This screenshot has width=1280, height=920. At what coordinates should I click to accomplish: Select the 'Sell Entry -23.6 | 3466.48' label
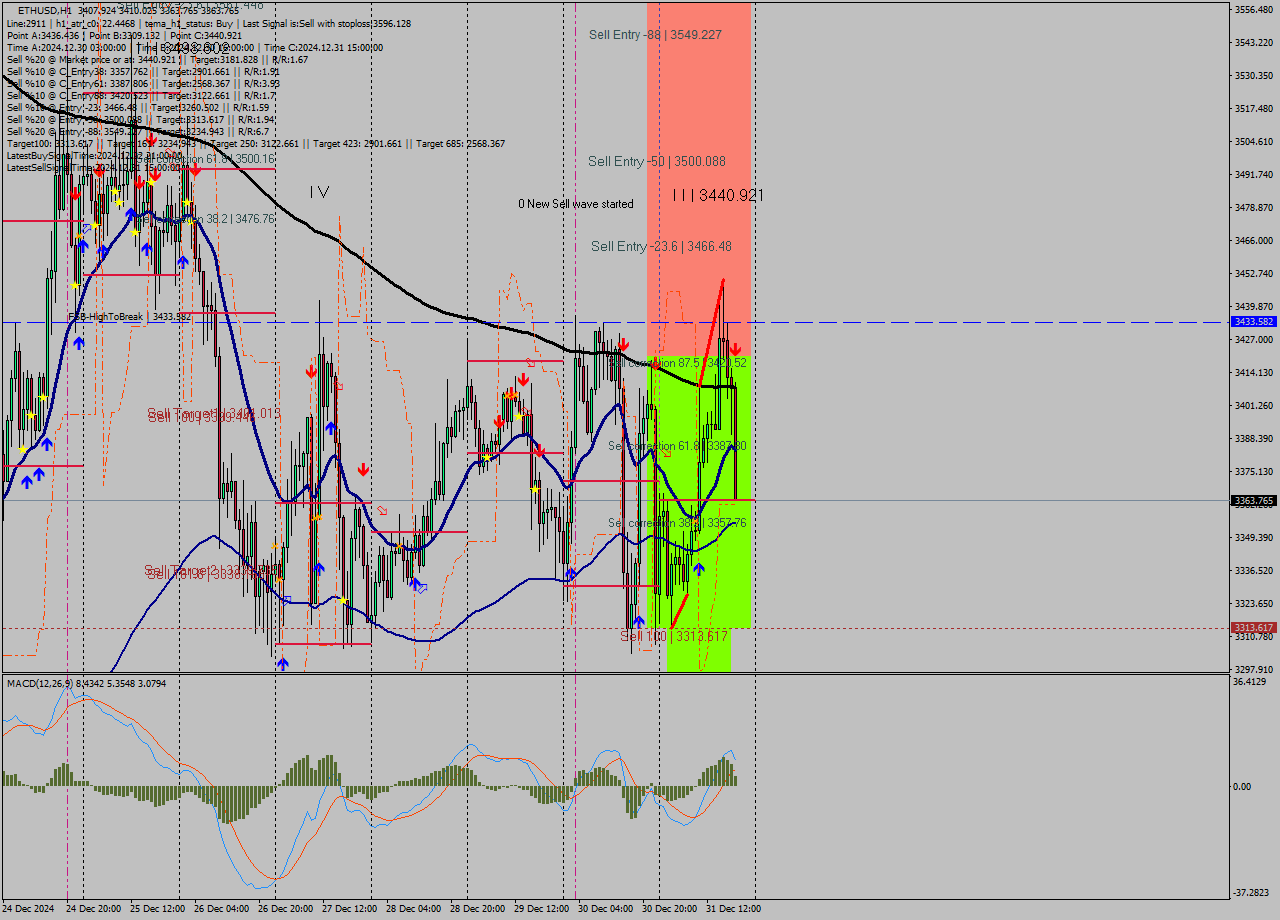pyautogui.click(x=661, y=246)
